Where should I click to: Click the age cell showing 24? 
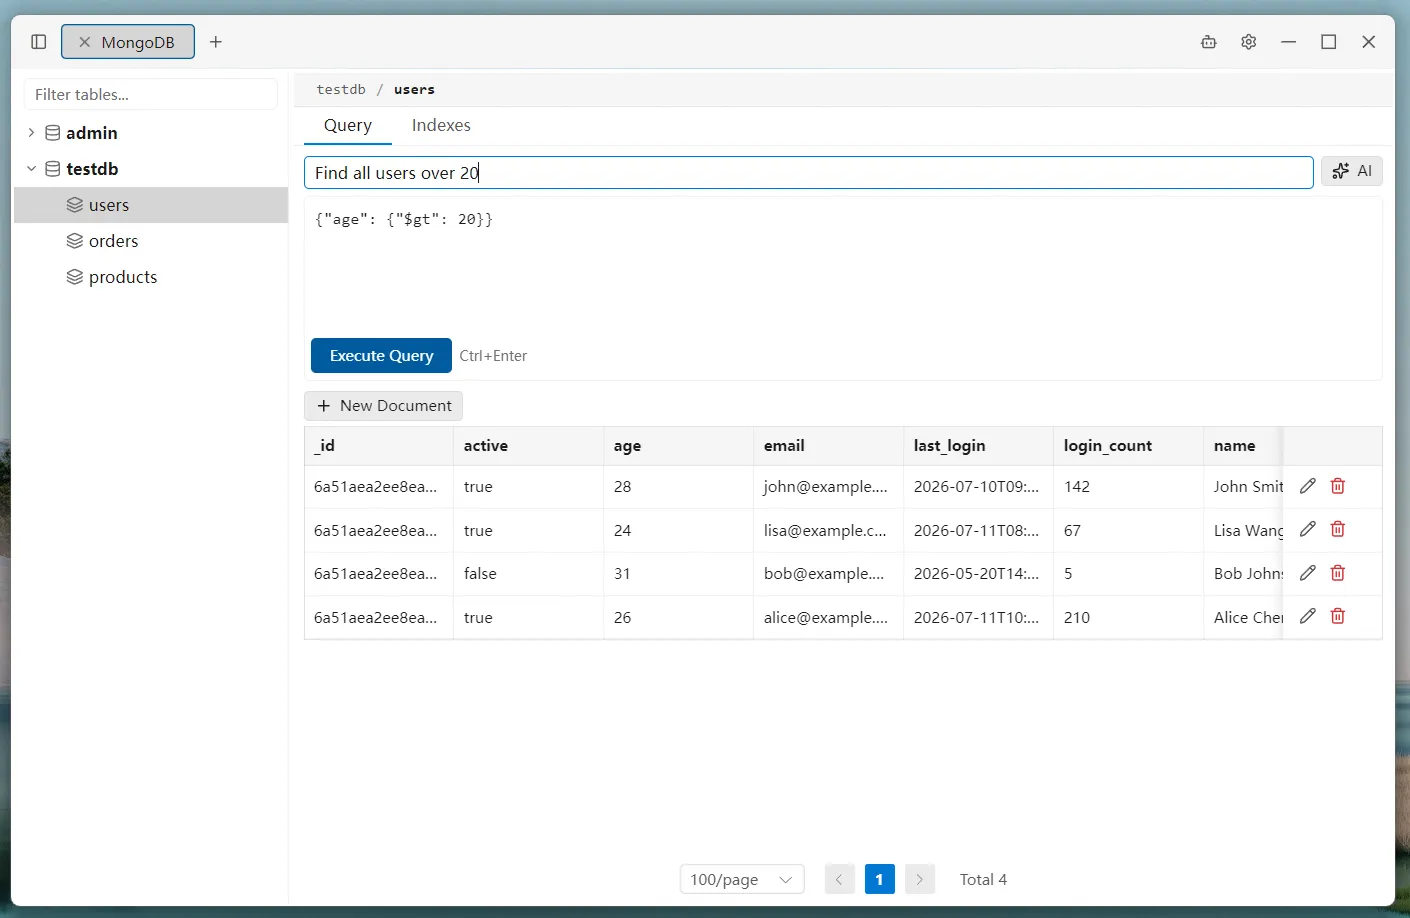679,530
